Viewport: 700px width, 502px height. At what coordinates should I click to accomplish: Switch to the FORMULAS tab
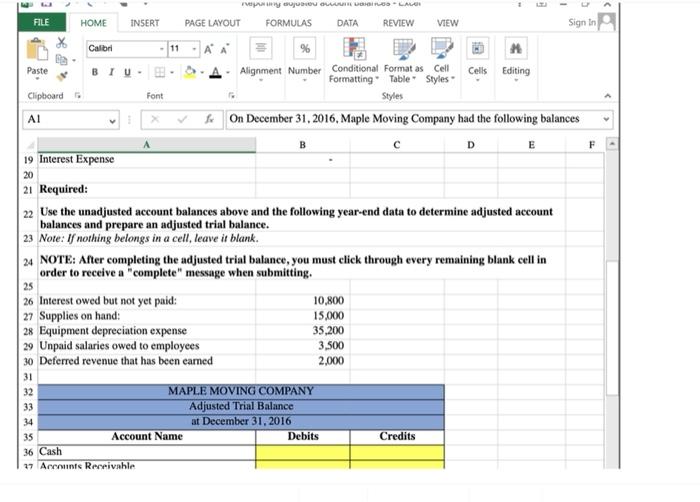coord(288,23)
